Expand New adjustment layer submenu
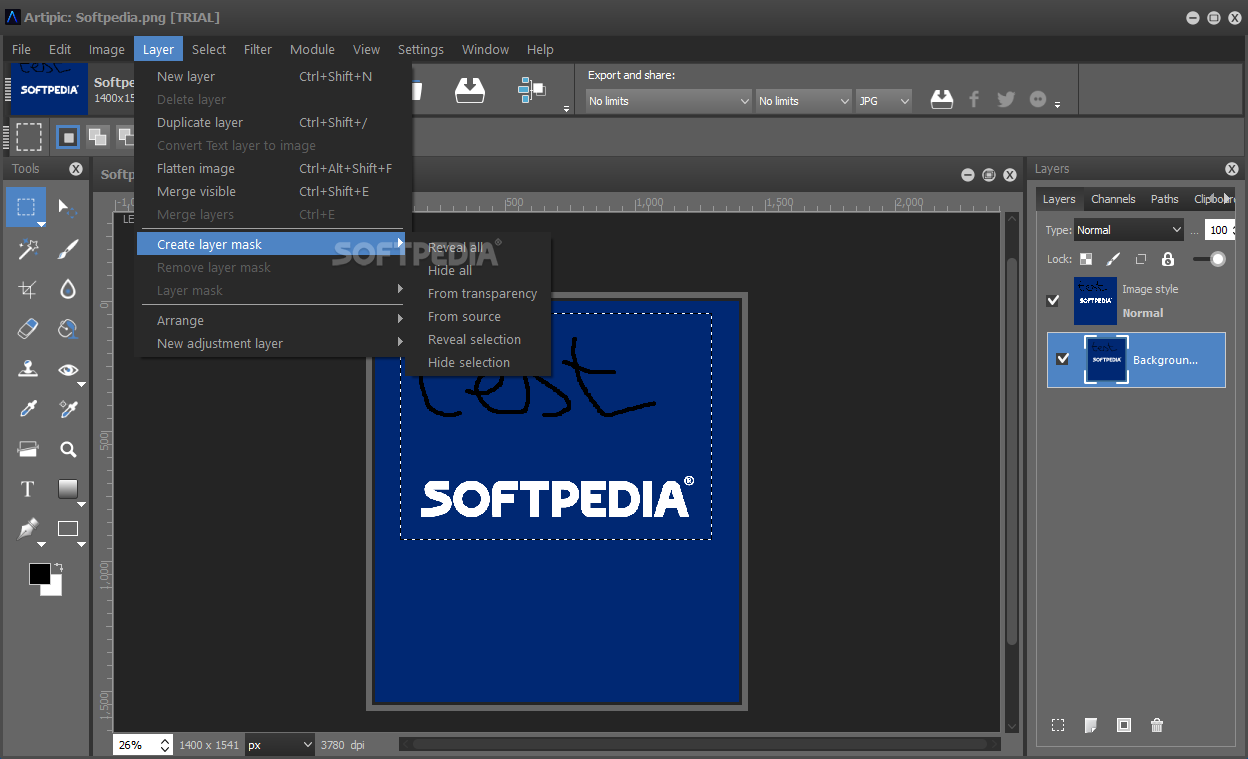 270,343
